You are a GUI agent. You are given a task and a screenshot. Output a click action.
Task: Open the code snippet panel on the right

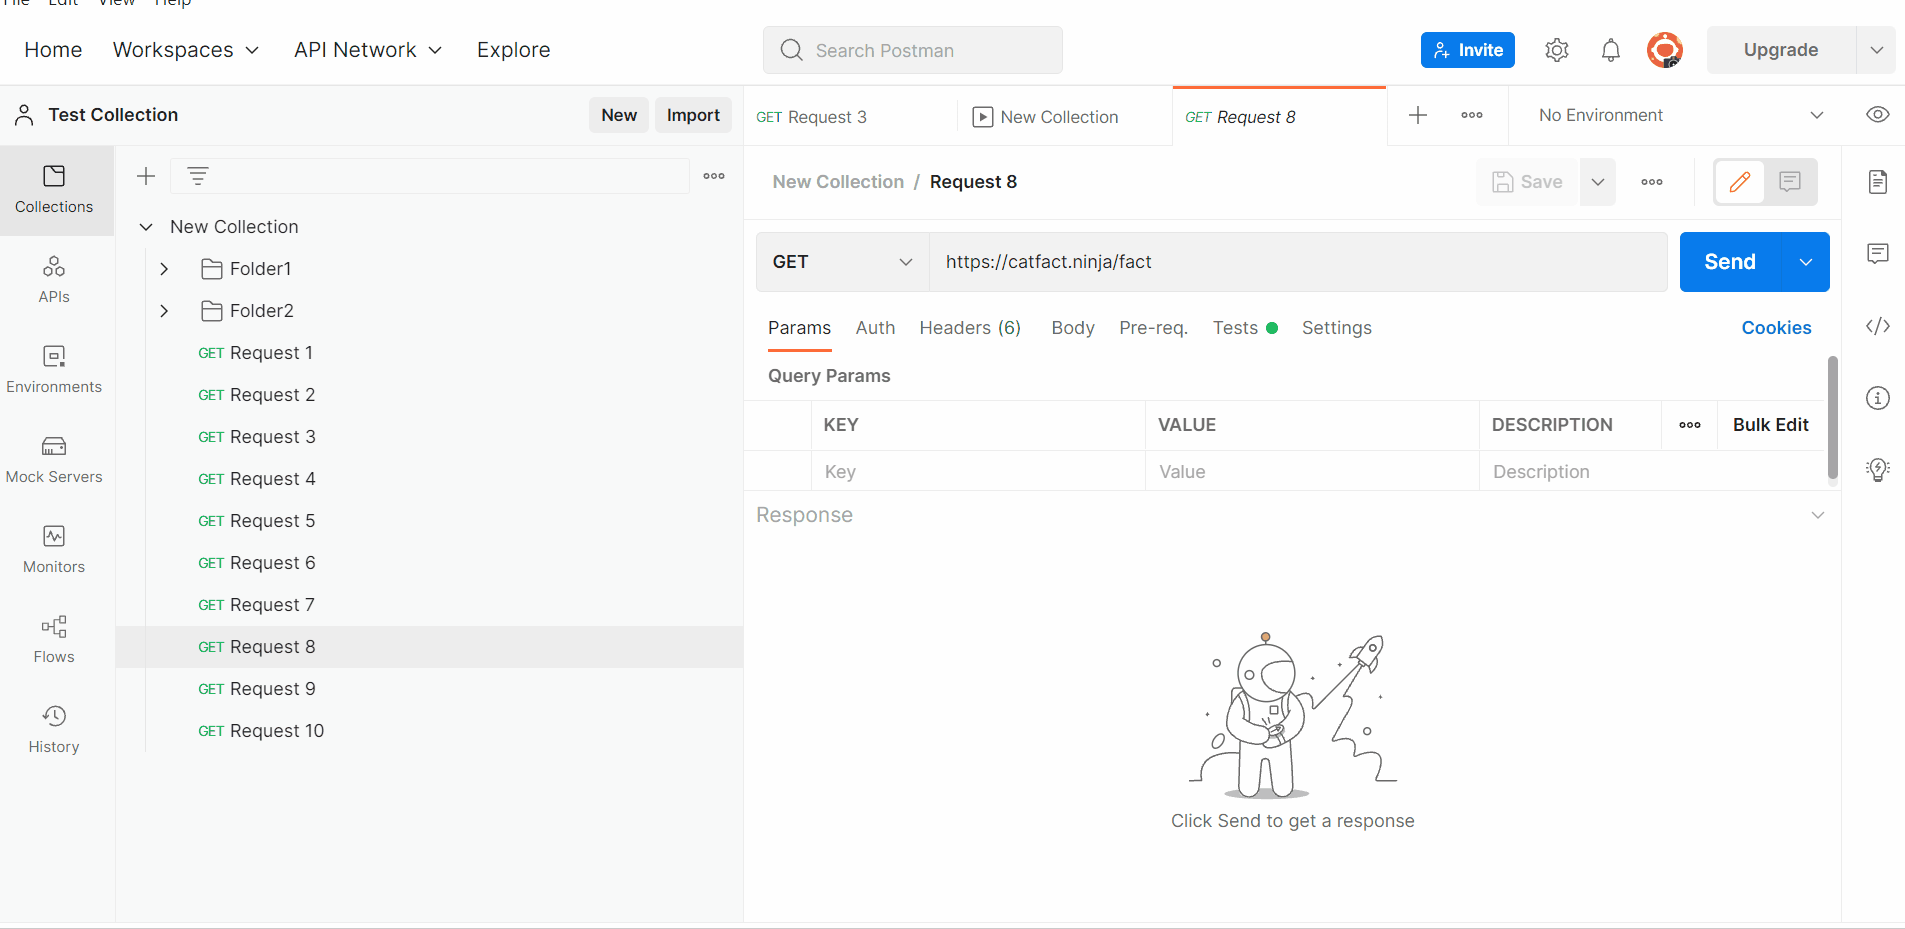1879,326
